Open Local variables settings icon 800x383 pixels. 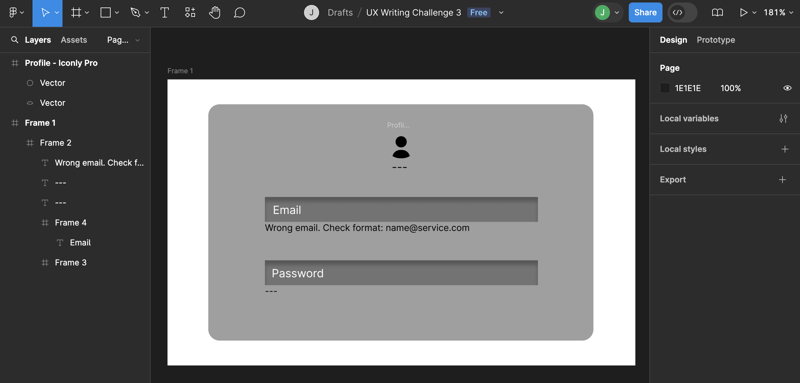click(784, 118)
